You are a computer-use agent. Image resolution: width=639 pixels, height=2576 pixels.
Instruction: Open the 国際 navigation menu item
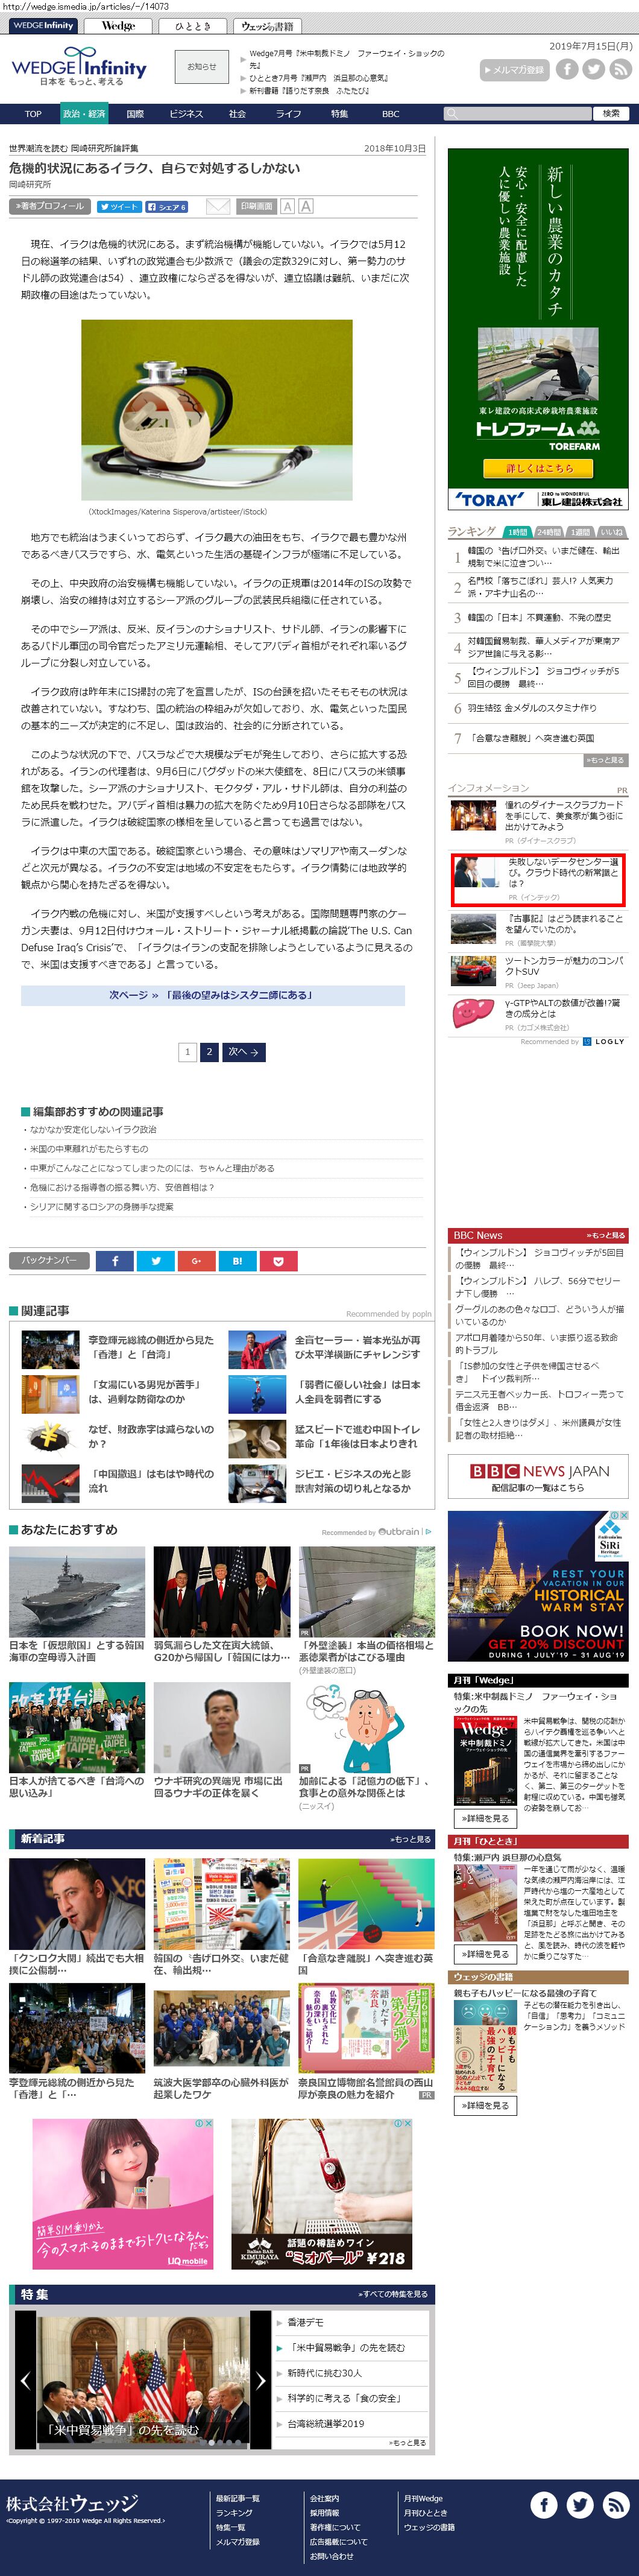[135, 114]
